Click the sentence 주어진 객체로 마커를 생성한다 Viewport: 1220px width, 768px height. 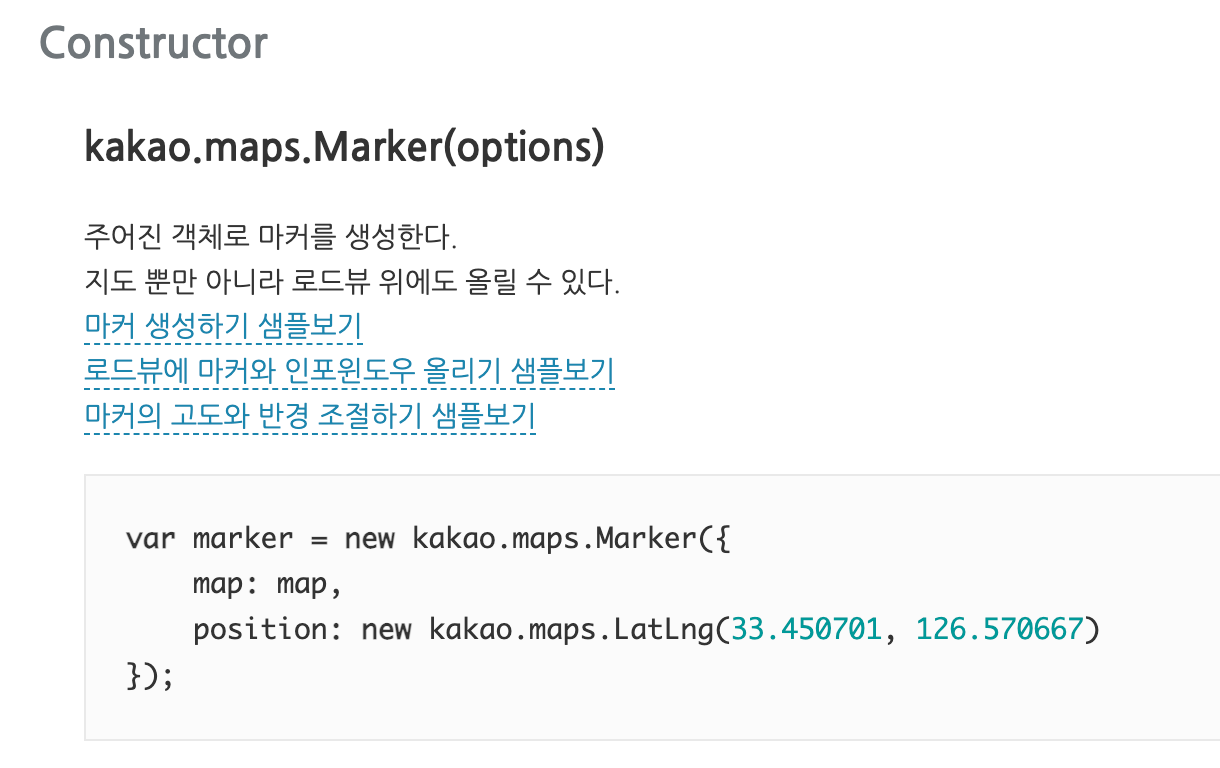coord(270,239)
